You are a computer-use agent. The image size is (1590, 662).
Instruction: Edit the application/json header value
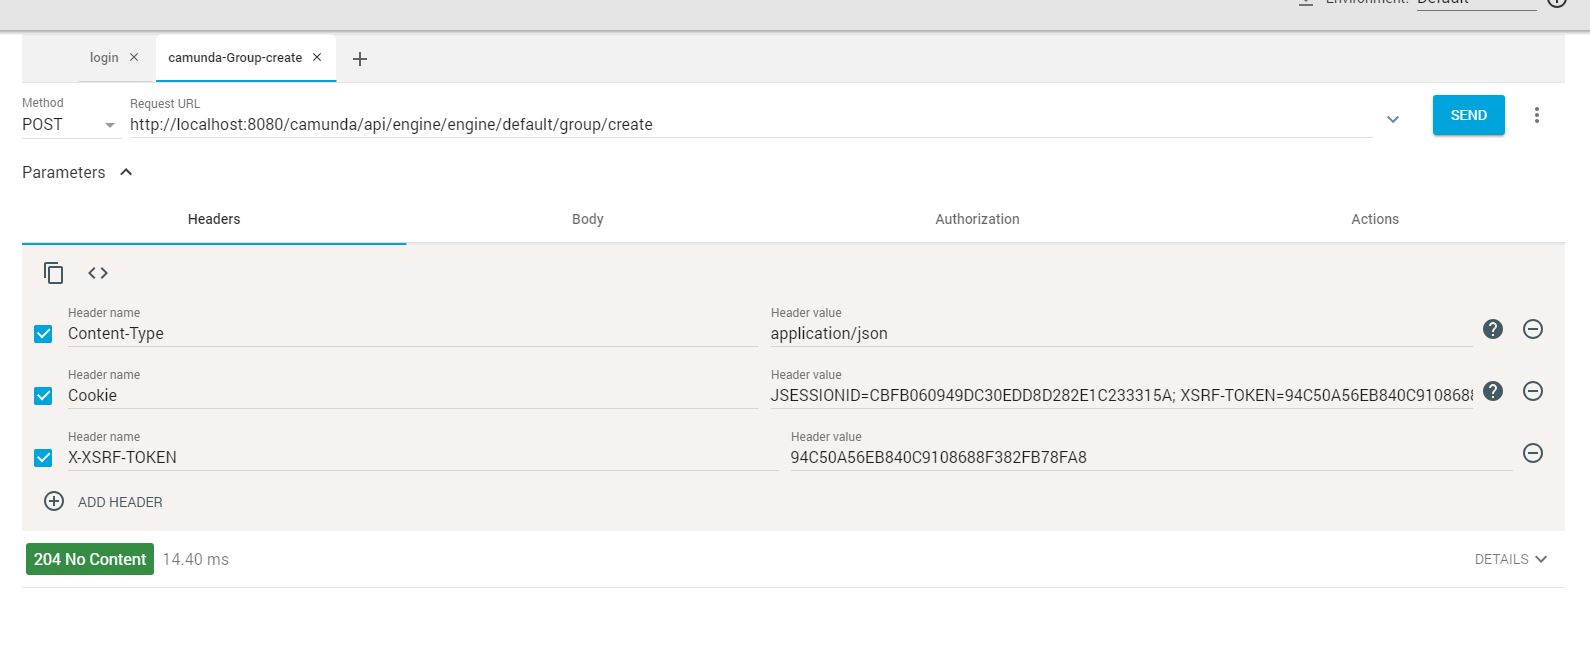coord(1121,333)
